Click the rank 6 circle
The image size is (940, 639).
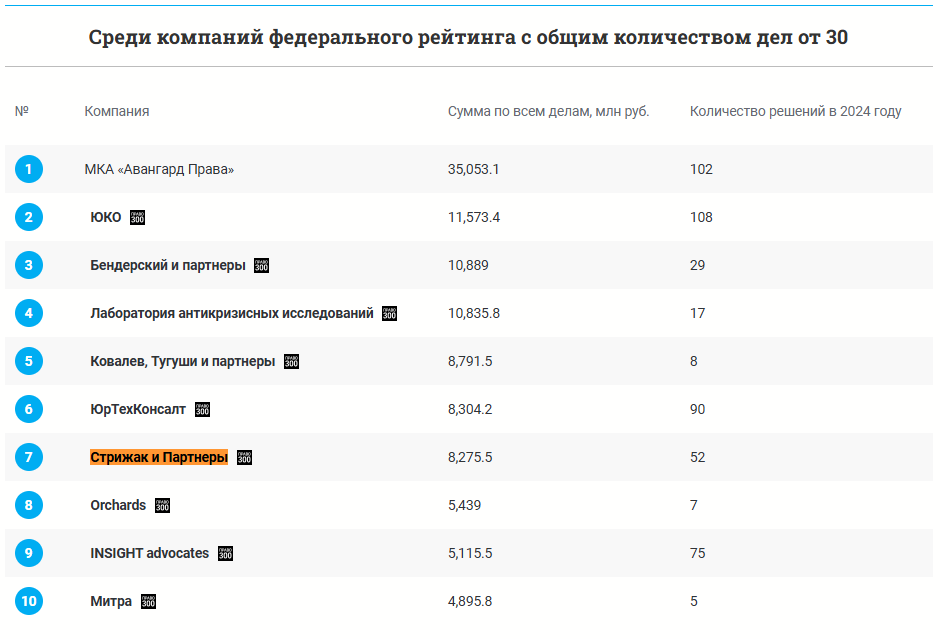coord(29,409)
